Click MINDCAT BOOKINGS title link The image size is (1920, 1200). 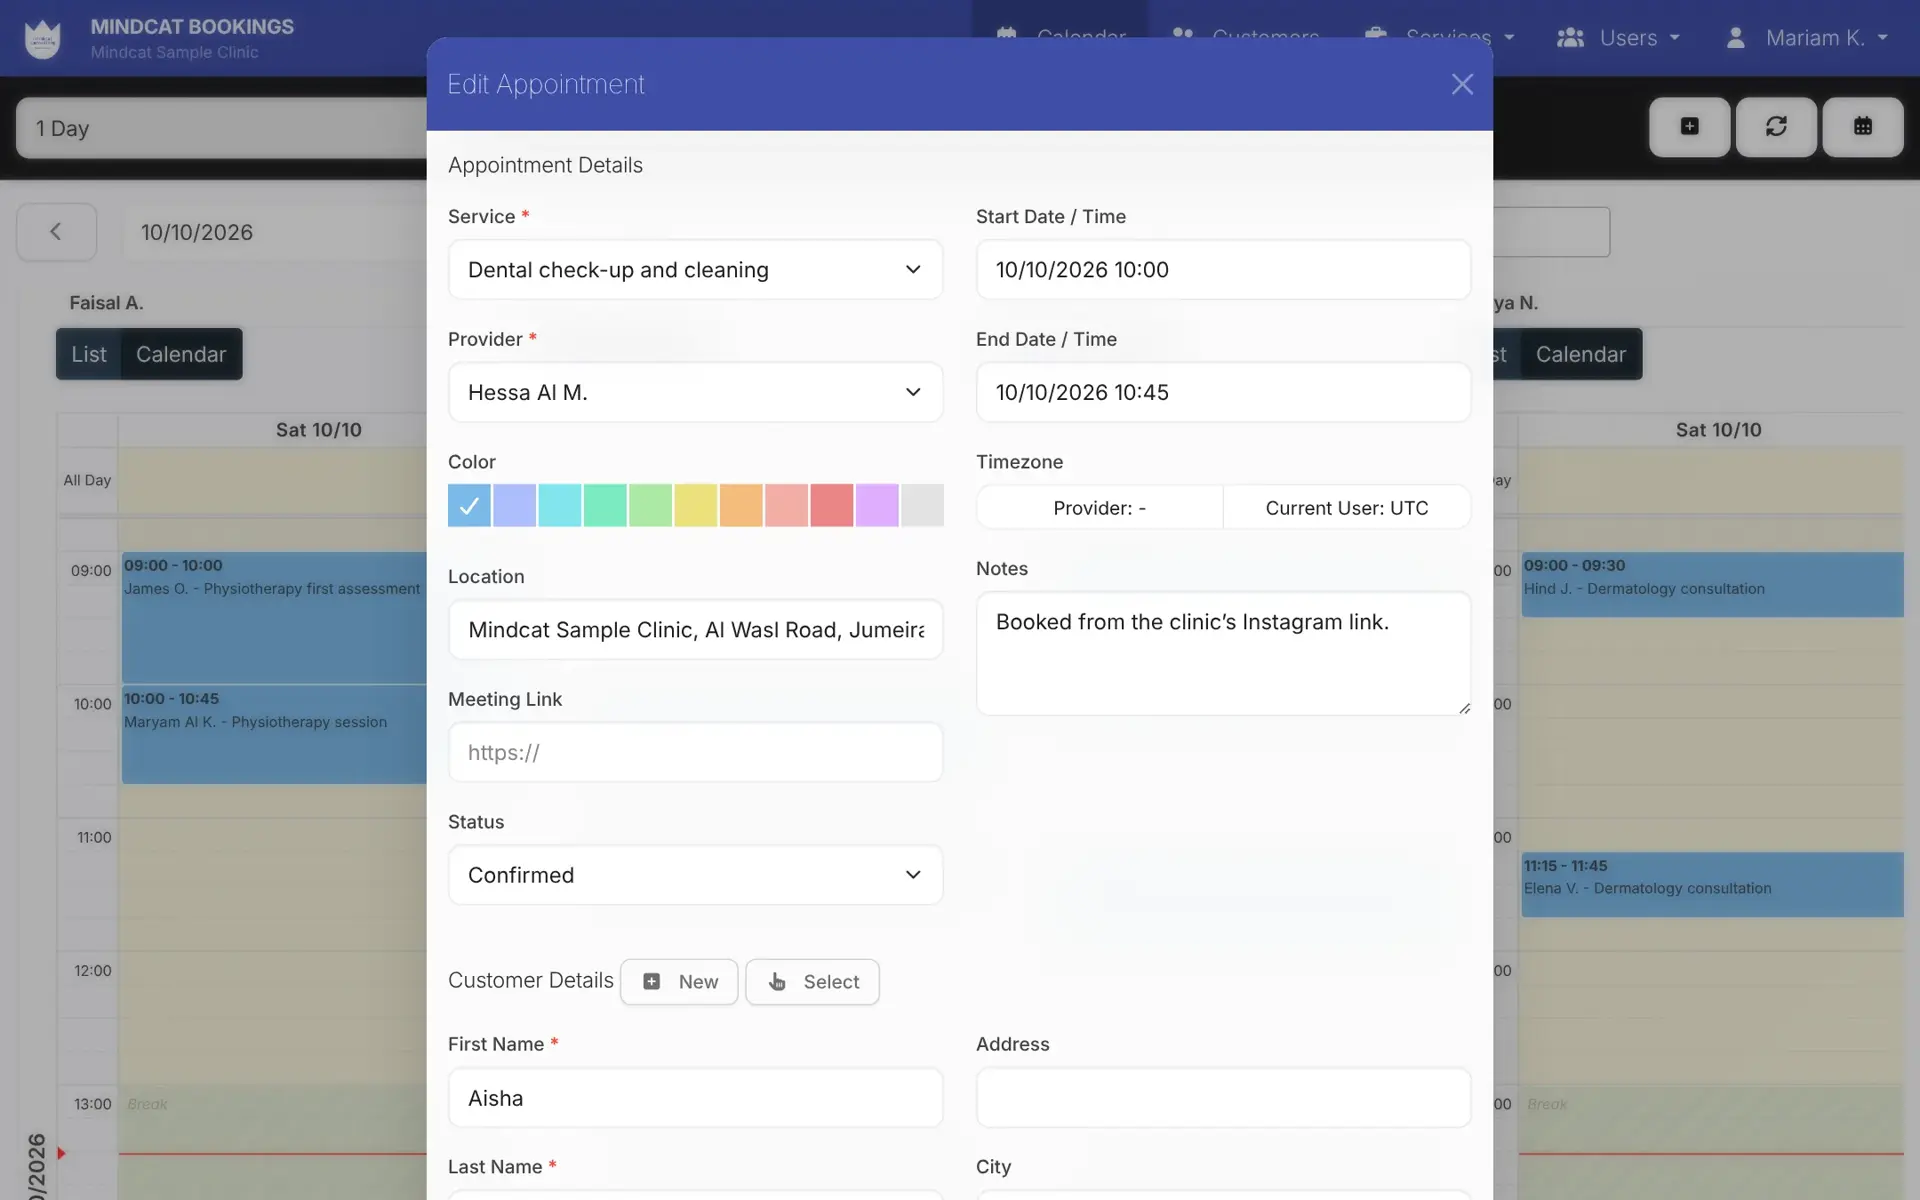(192, 27)
